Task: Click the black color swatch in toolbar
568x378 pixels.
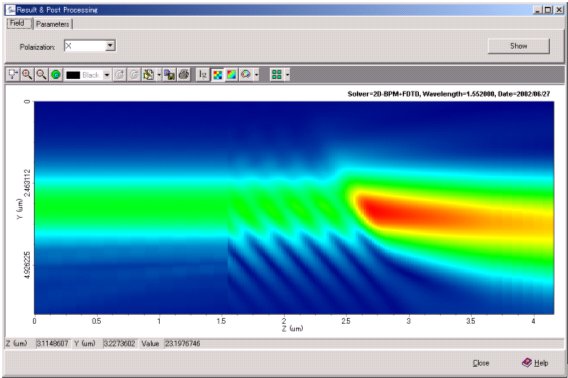Action: [73, 75]
